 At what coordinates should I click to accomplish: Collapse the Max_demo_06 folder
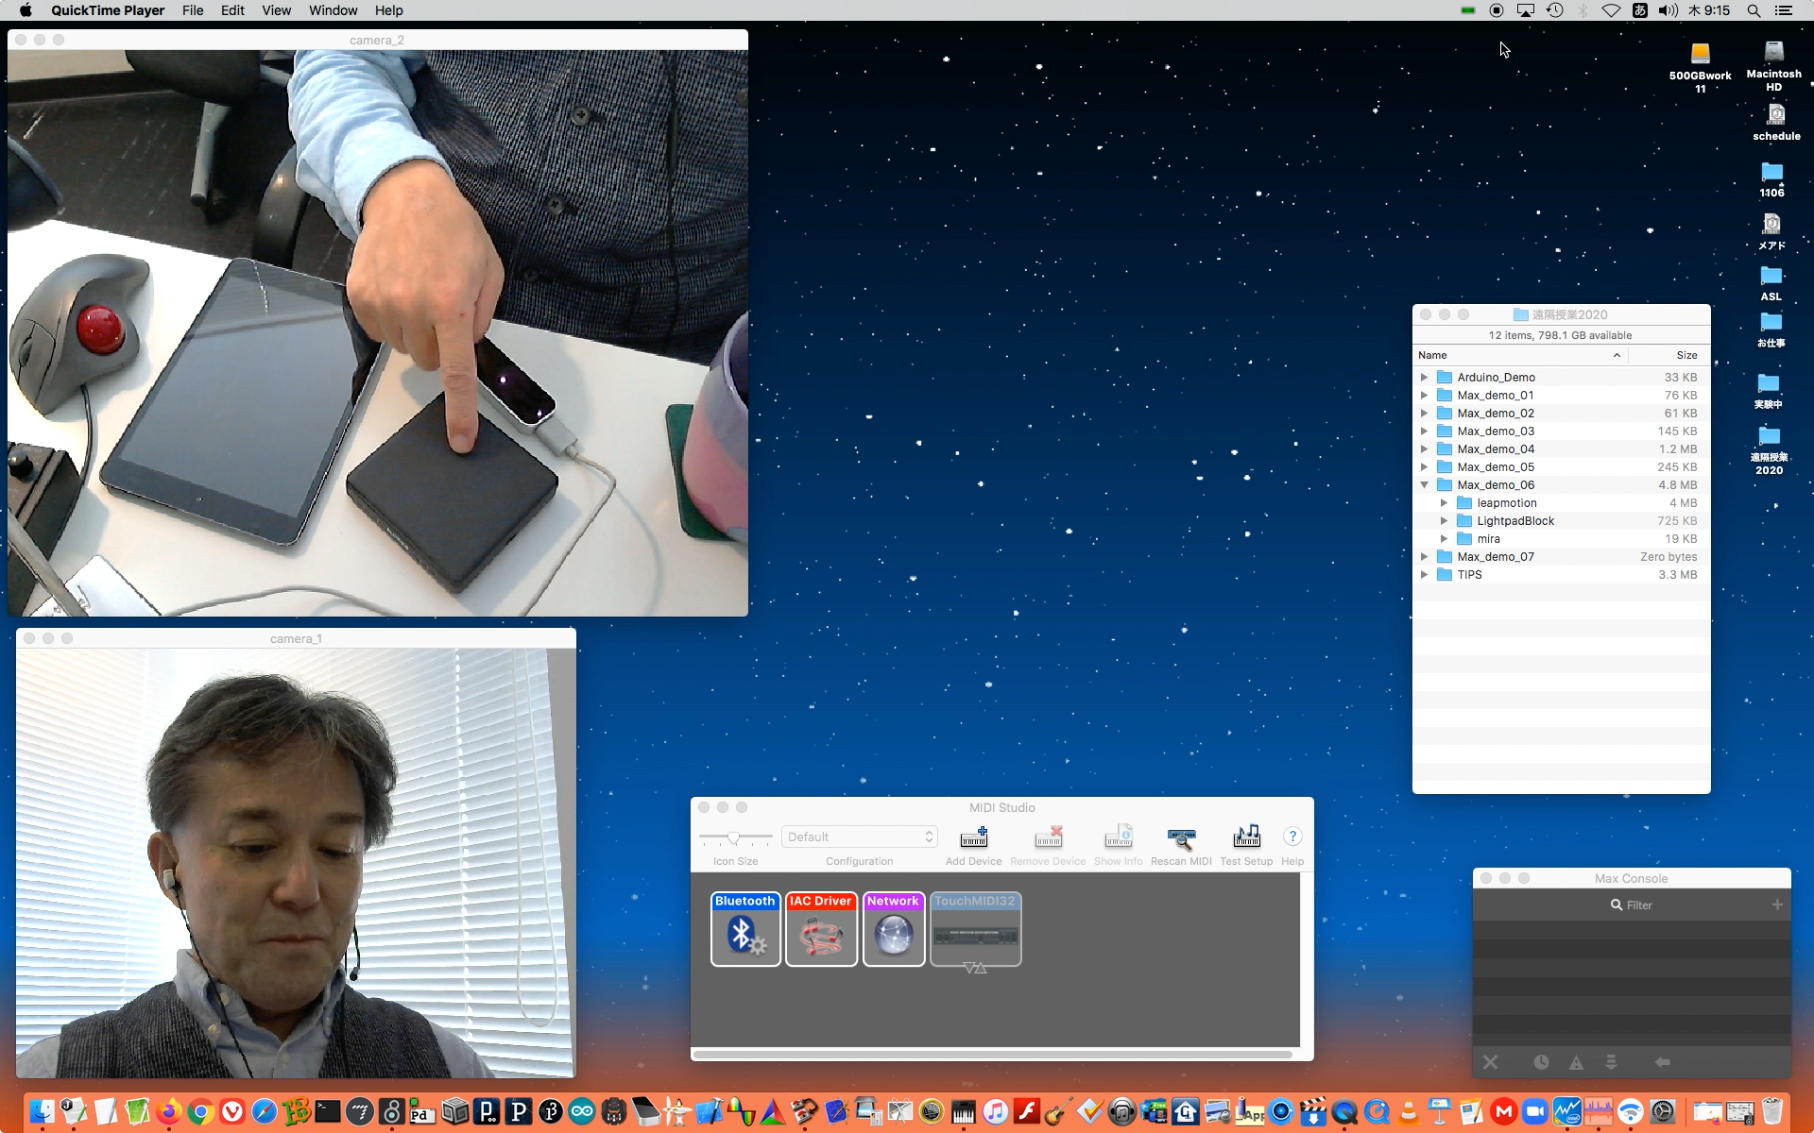pos(1424,485)
